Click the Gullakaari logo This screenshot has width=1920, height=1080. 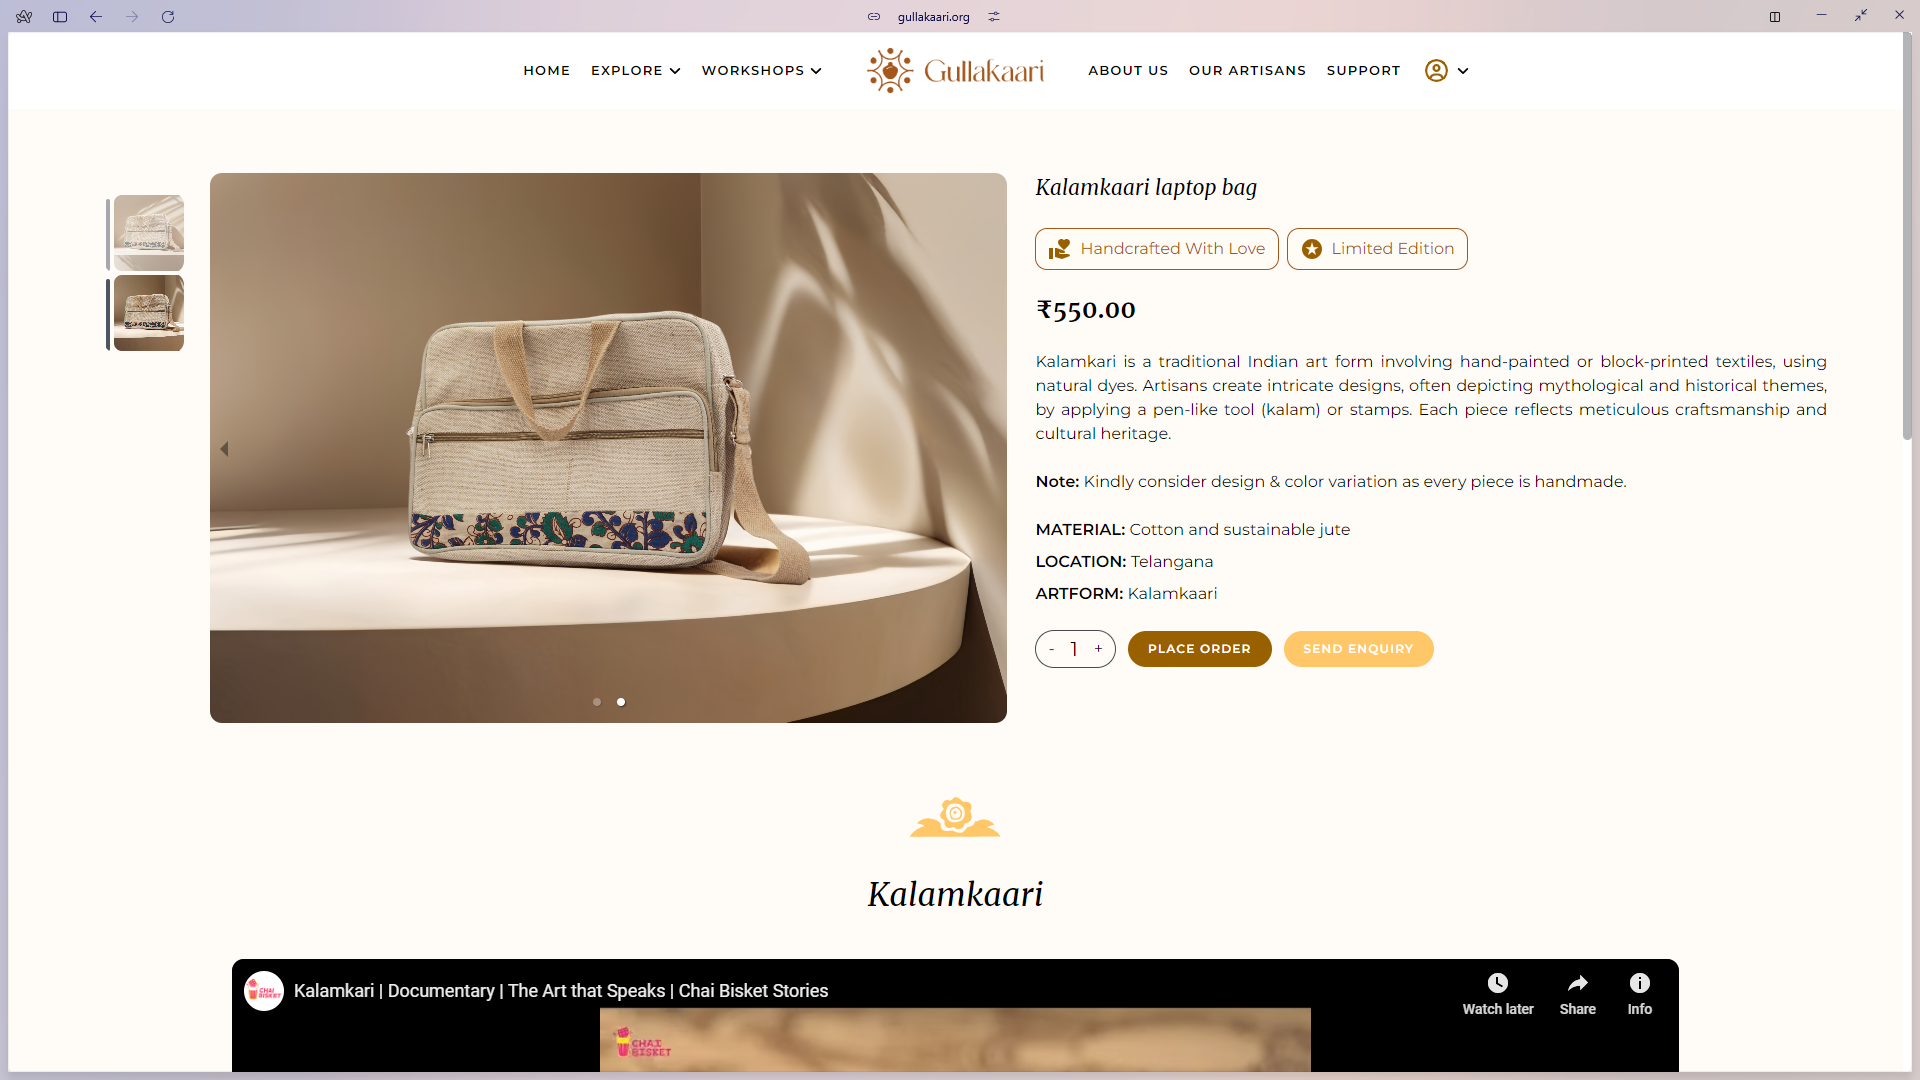[955, 71]
